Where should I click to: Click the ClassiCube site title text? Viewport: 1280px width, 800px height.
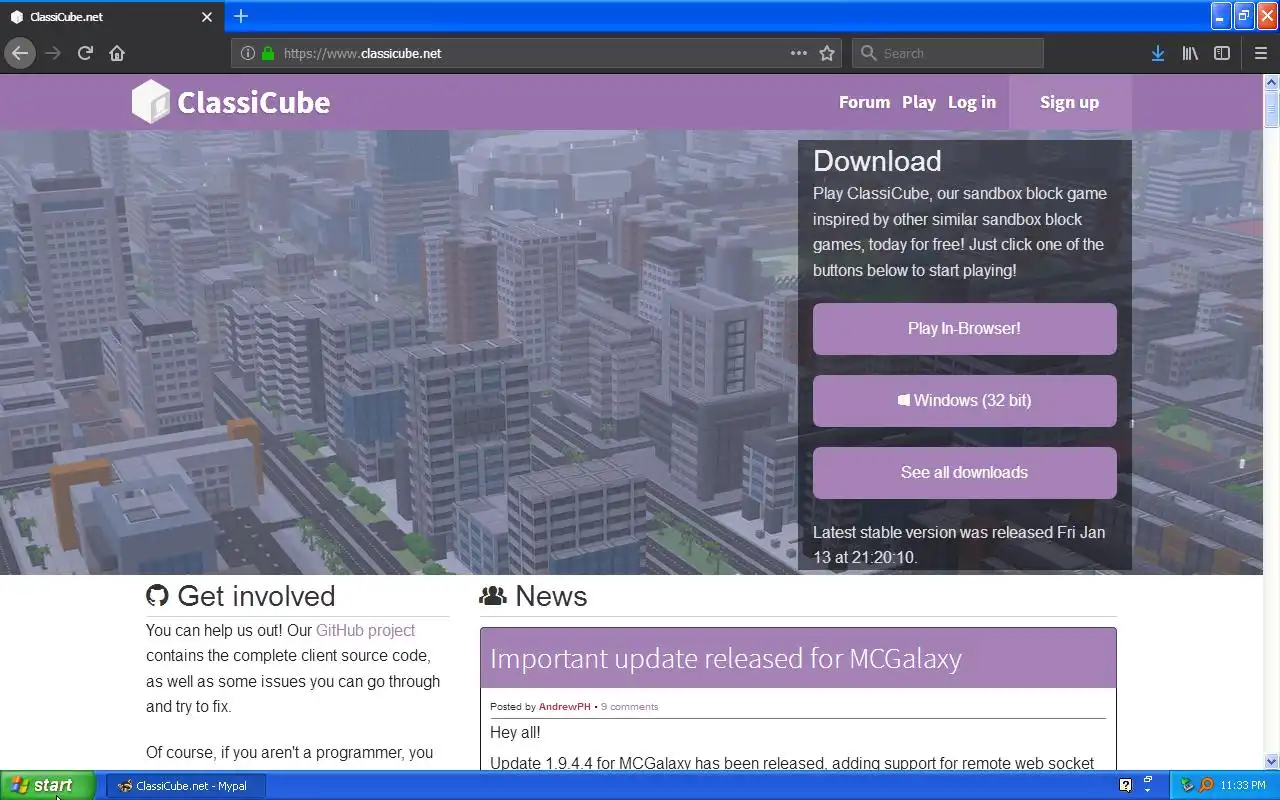(x=253, y=102)
